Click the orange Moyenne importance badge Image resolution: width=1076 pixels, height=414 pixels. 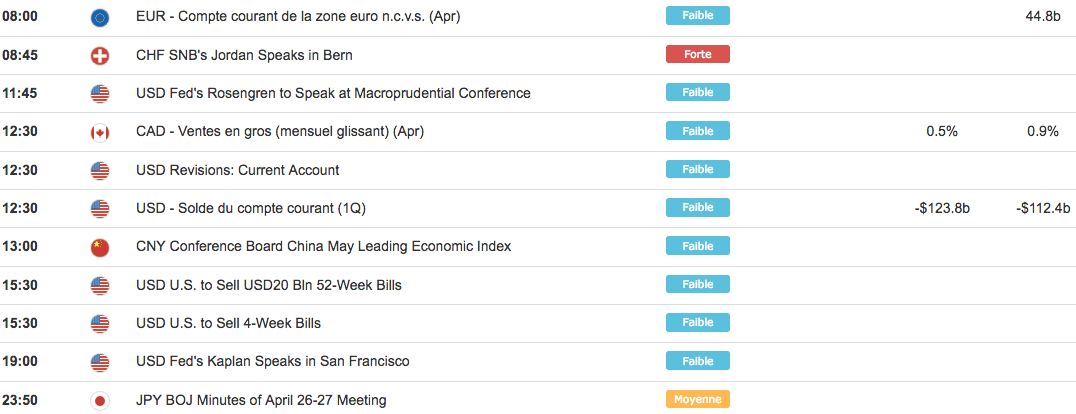click(697, 399)
